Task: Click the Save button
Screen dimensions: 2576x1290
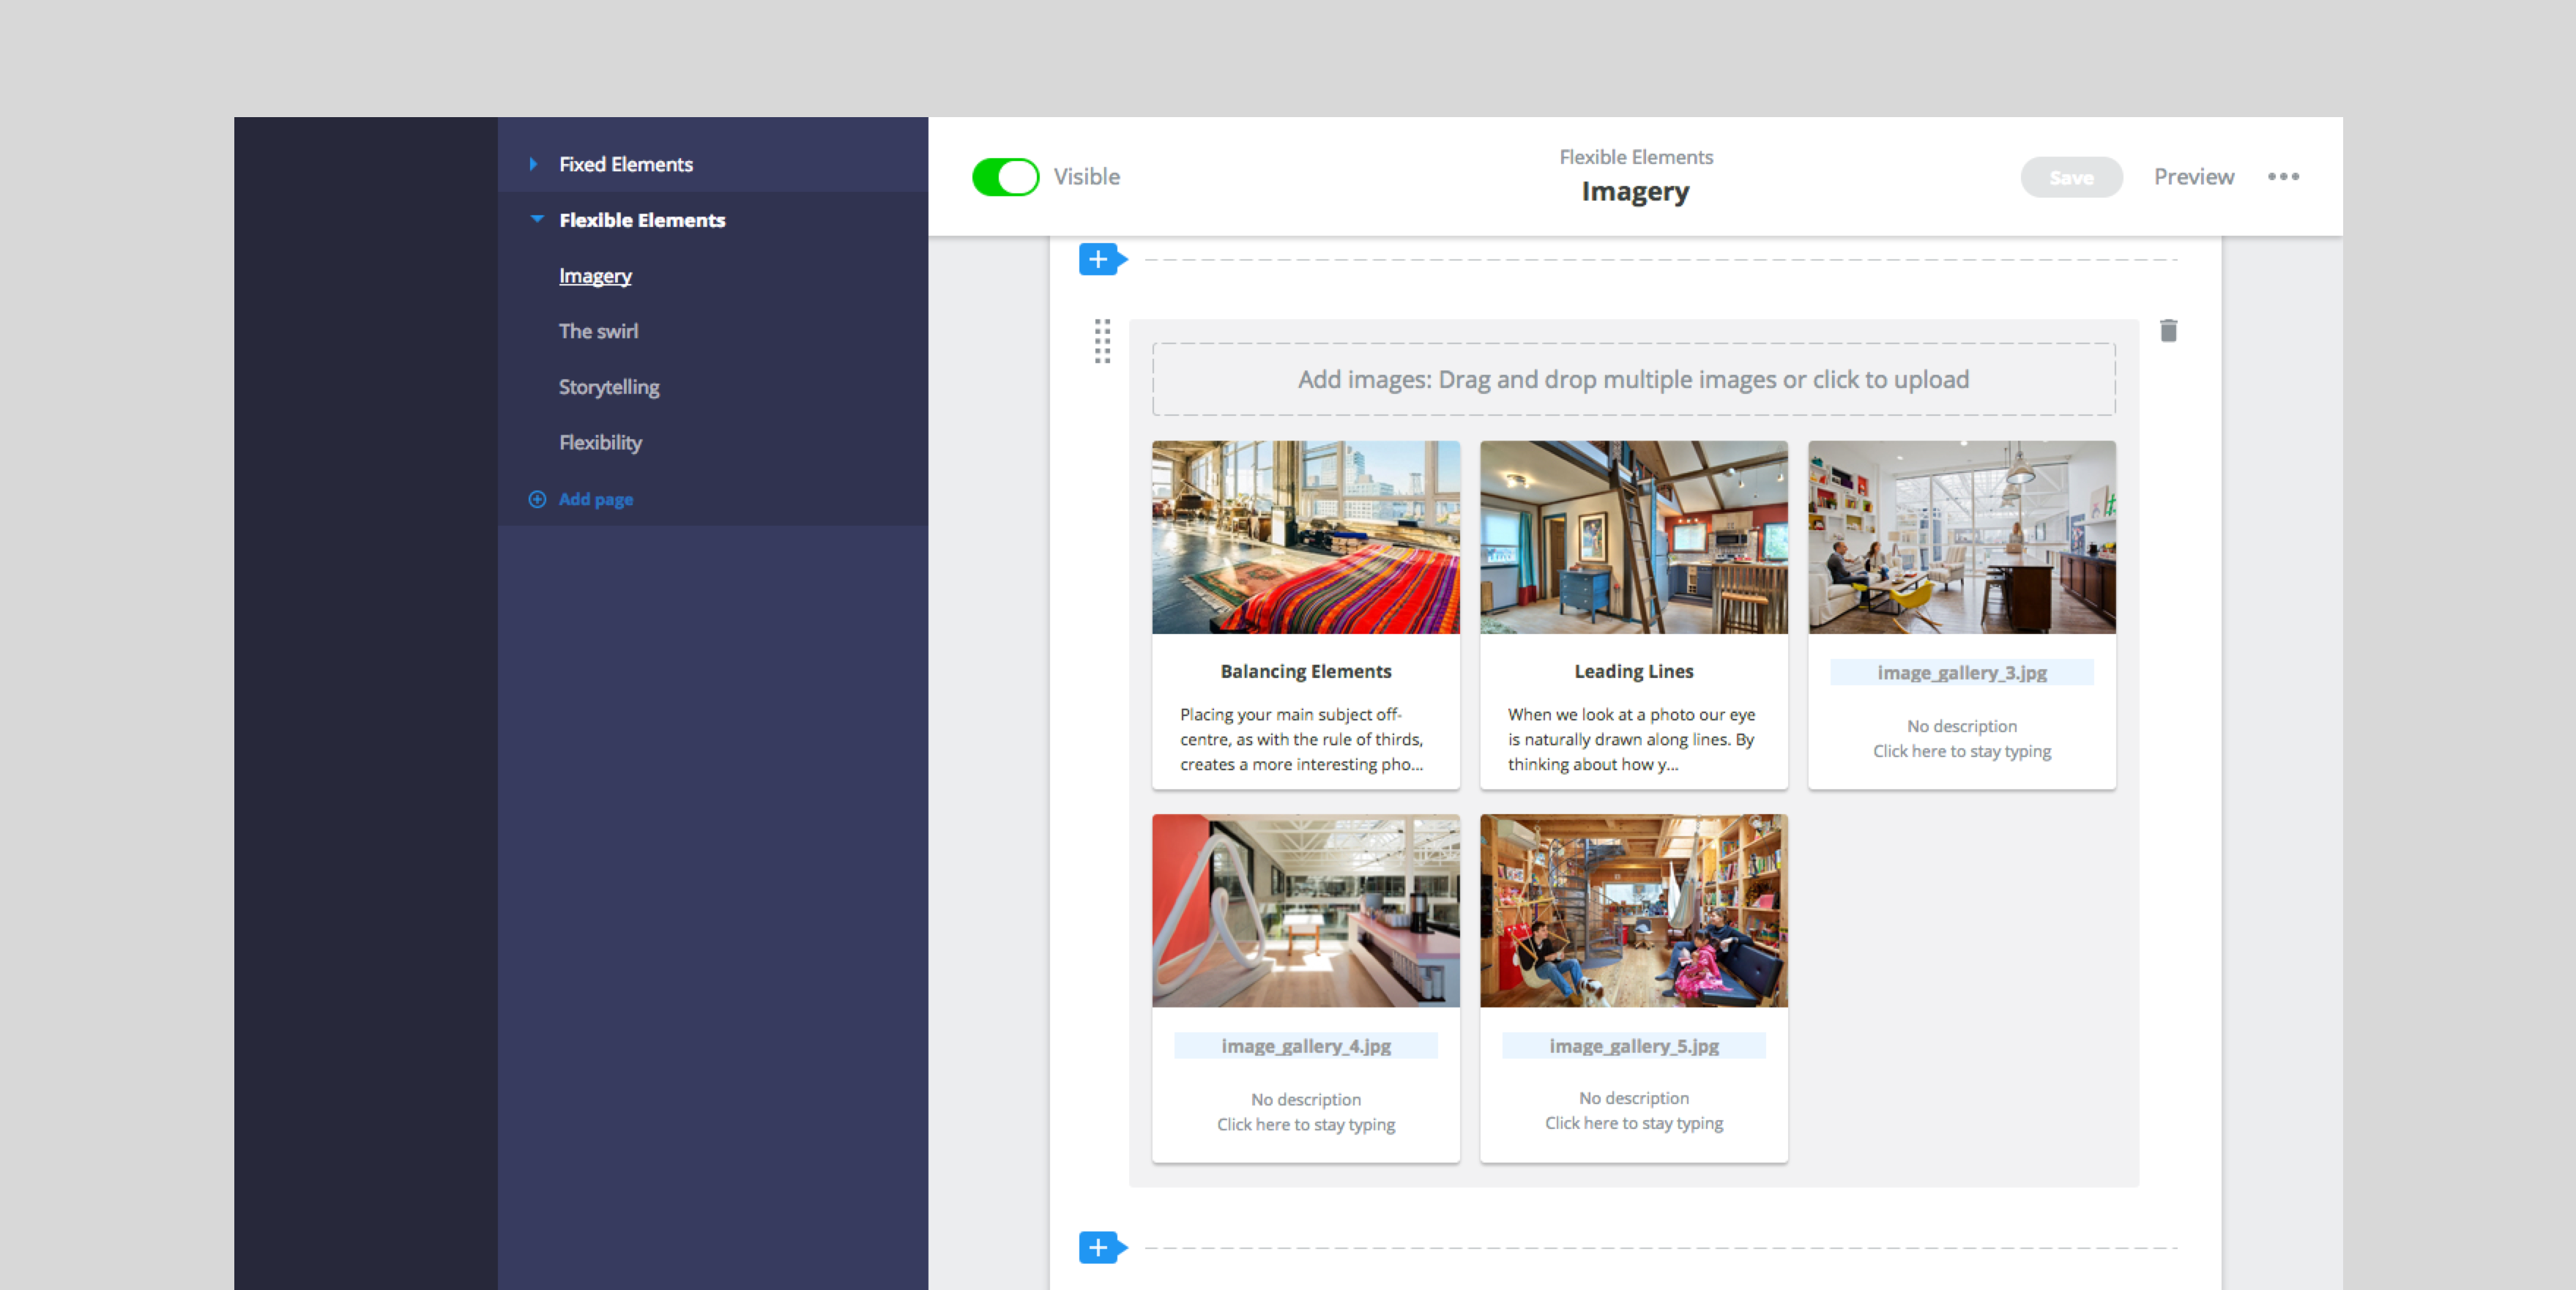Action: point(2071,177)
